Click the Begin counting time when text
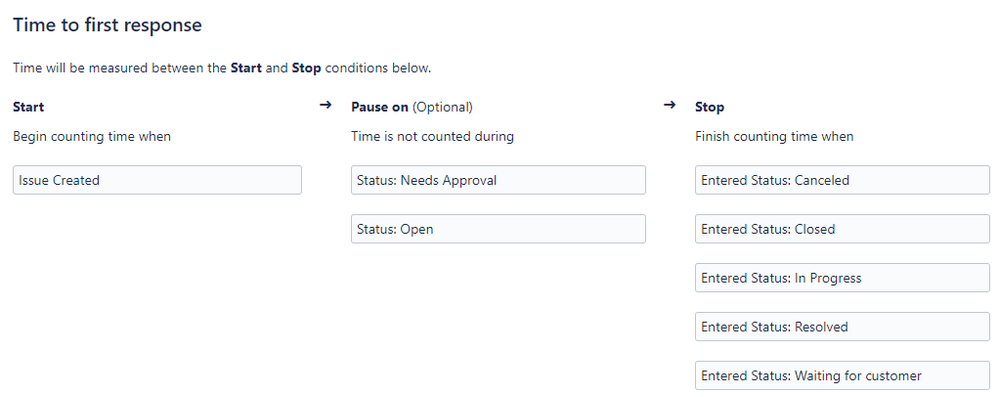Viewport: 999px width, 397px height. click(92, 136)
